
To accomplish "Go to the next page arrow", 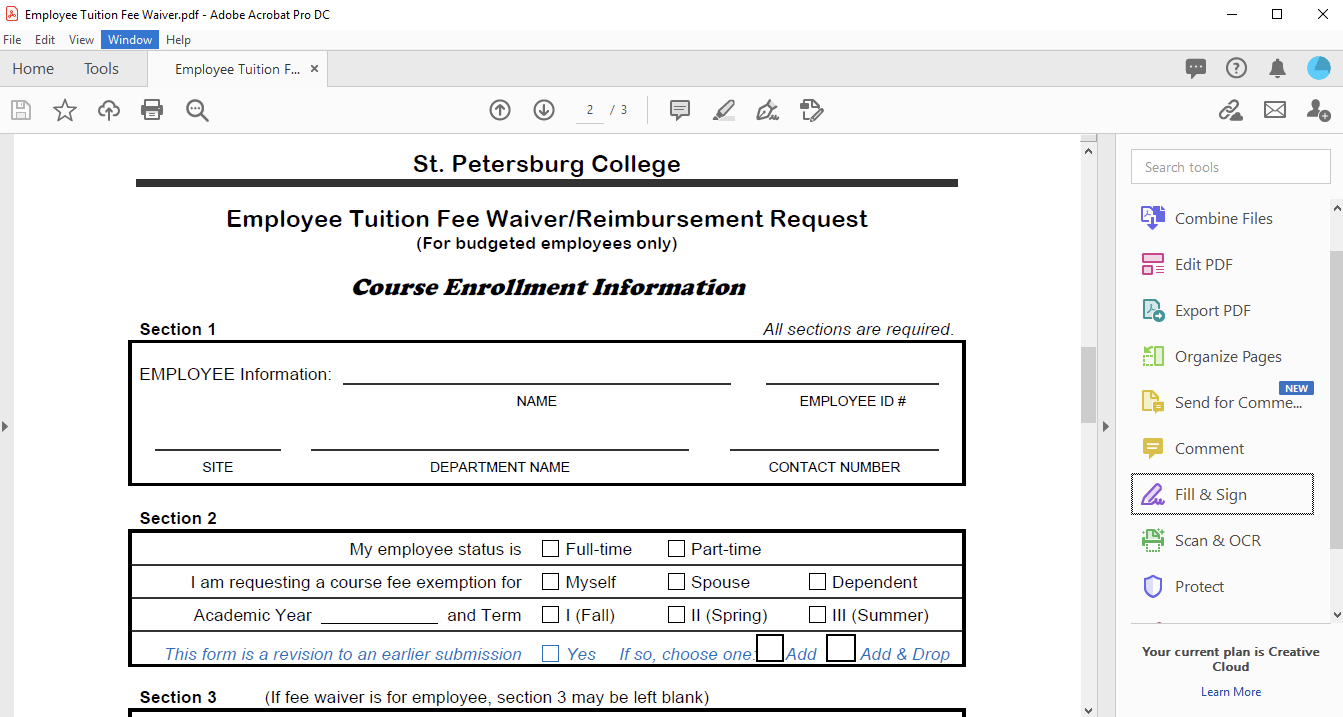I will pos(544,110).
